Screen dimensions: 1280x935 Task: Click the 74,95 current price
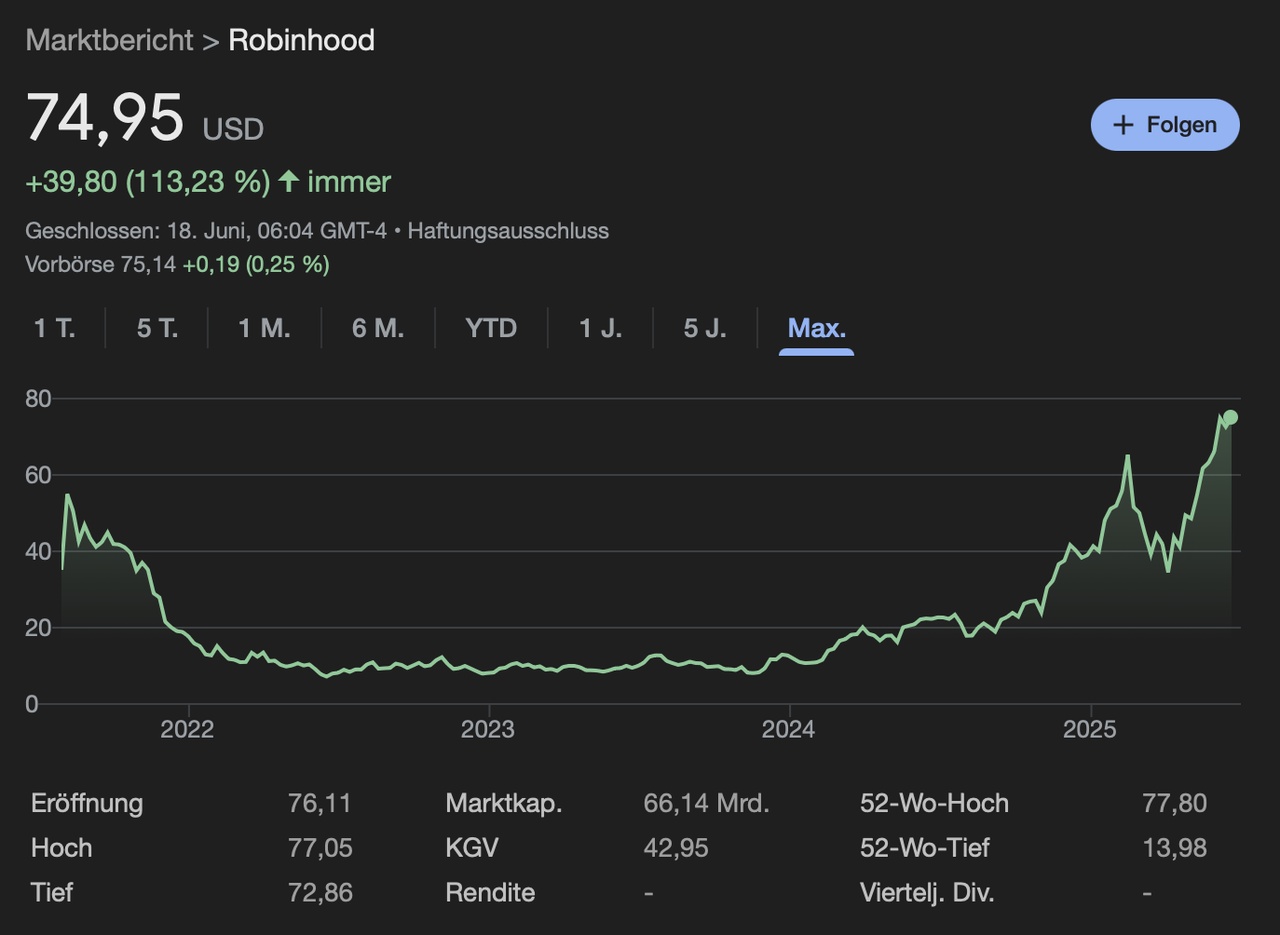[105, 117]
